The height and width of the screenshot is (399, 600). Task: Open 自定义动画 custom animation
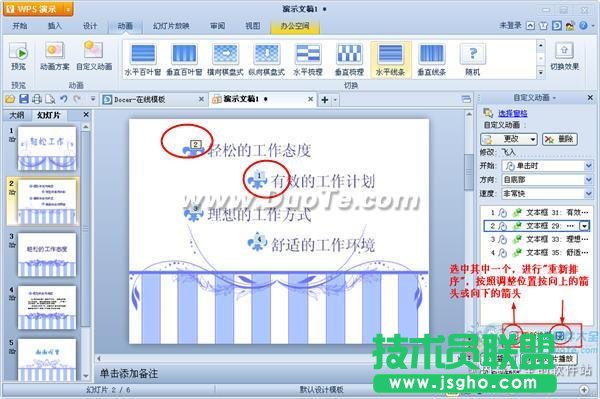(x=94, y=56)
